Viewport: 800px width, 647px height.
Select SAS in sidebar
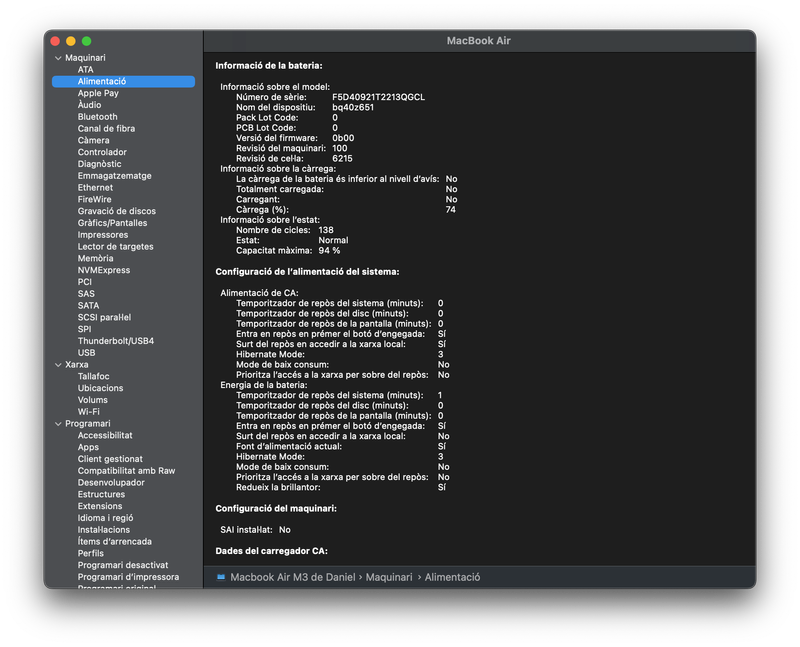point(86,294)
